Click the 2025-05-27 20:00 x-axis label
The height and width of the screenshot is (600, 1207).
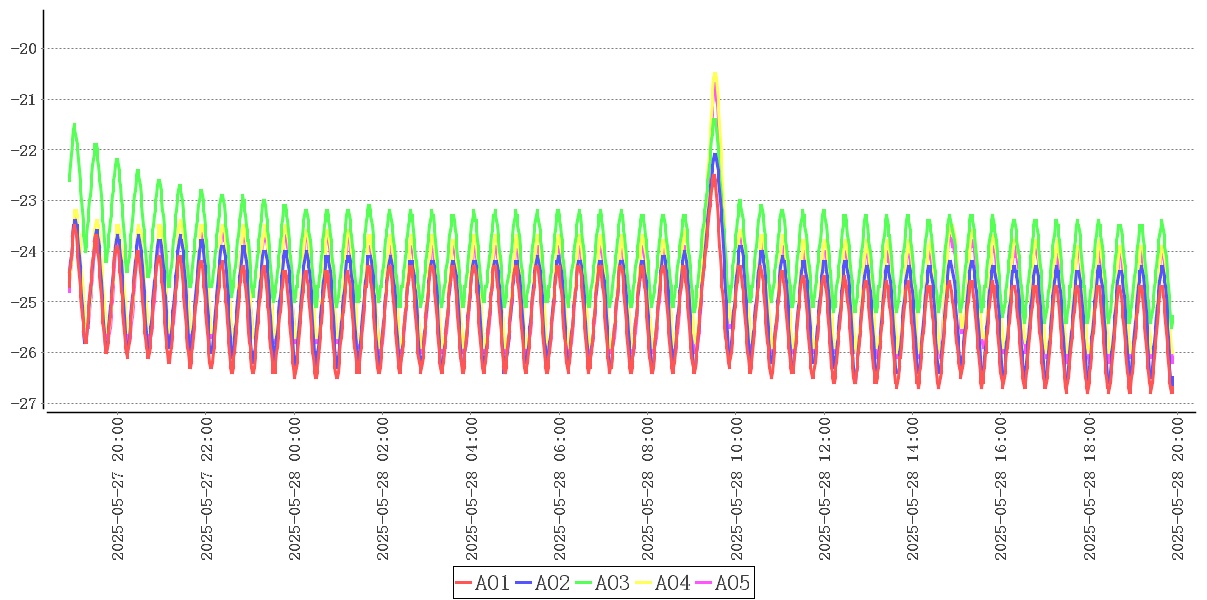coord(118,489)
